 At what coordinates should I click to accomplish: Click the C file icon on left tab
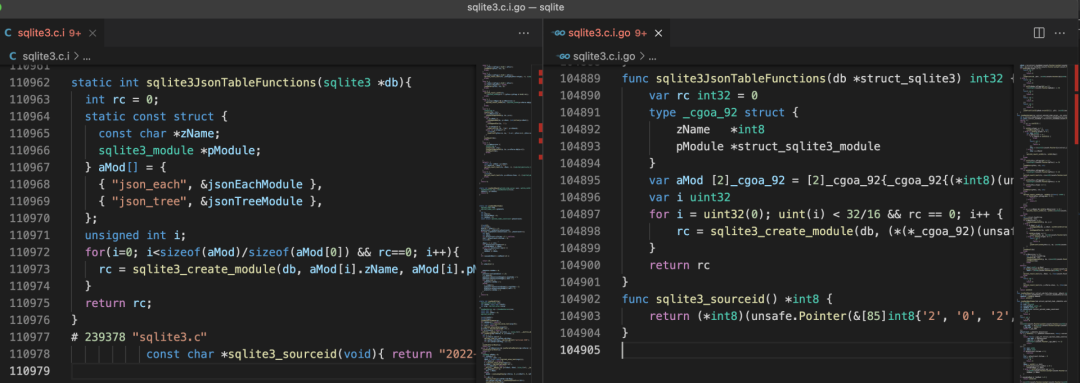(x=8, y=32)
